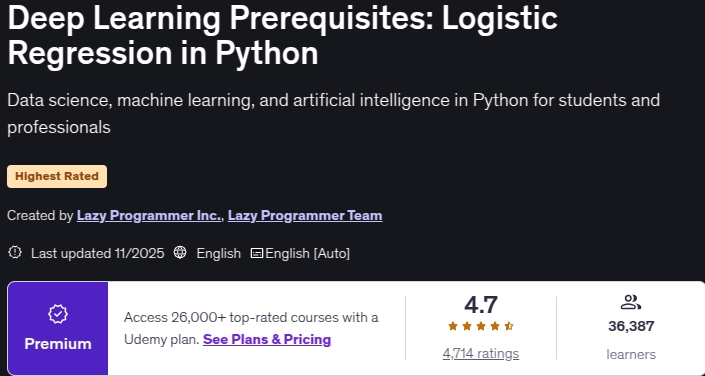Click the Highest Rated badge
The height and width of the screenshot is (376, 705).
click(x=57, y=176)
